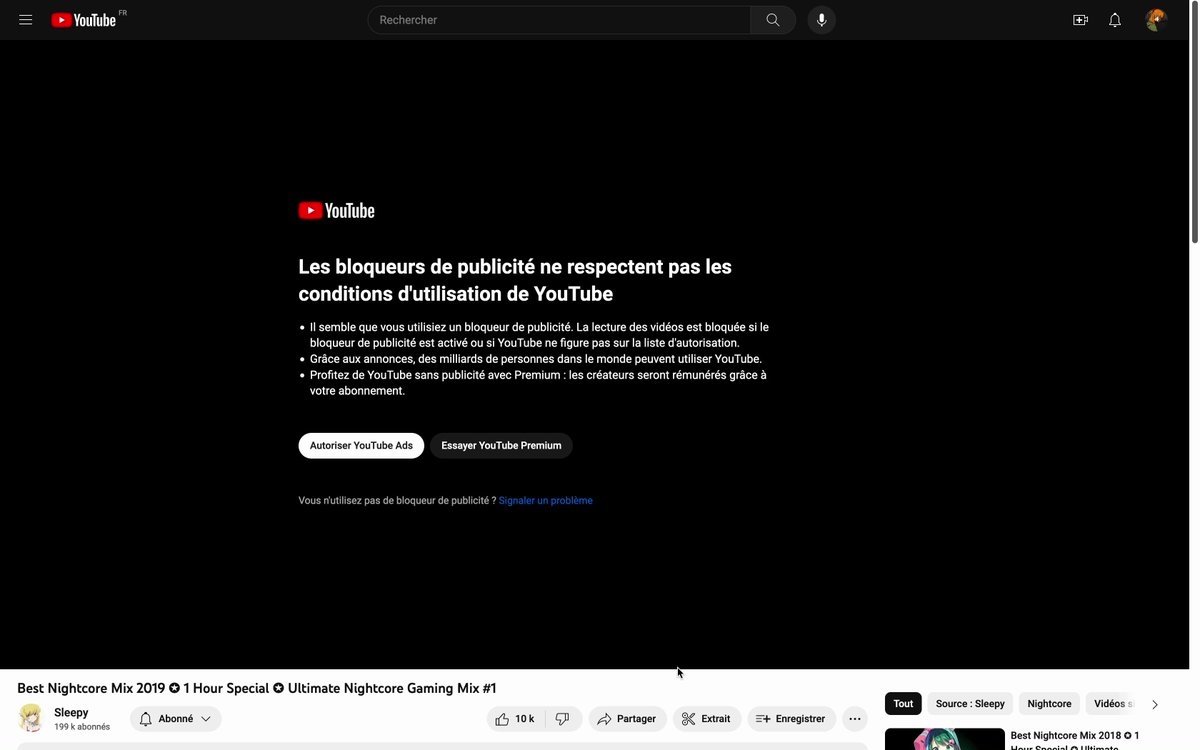1200x750 pixels.
Task: Open the create video icon
Action: [x=1080, y=20]
